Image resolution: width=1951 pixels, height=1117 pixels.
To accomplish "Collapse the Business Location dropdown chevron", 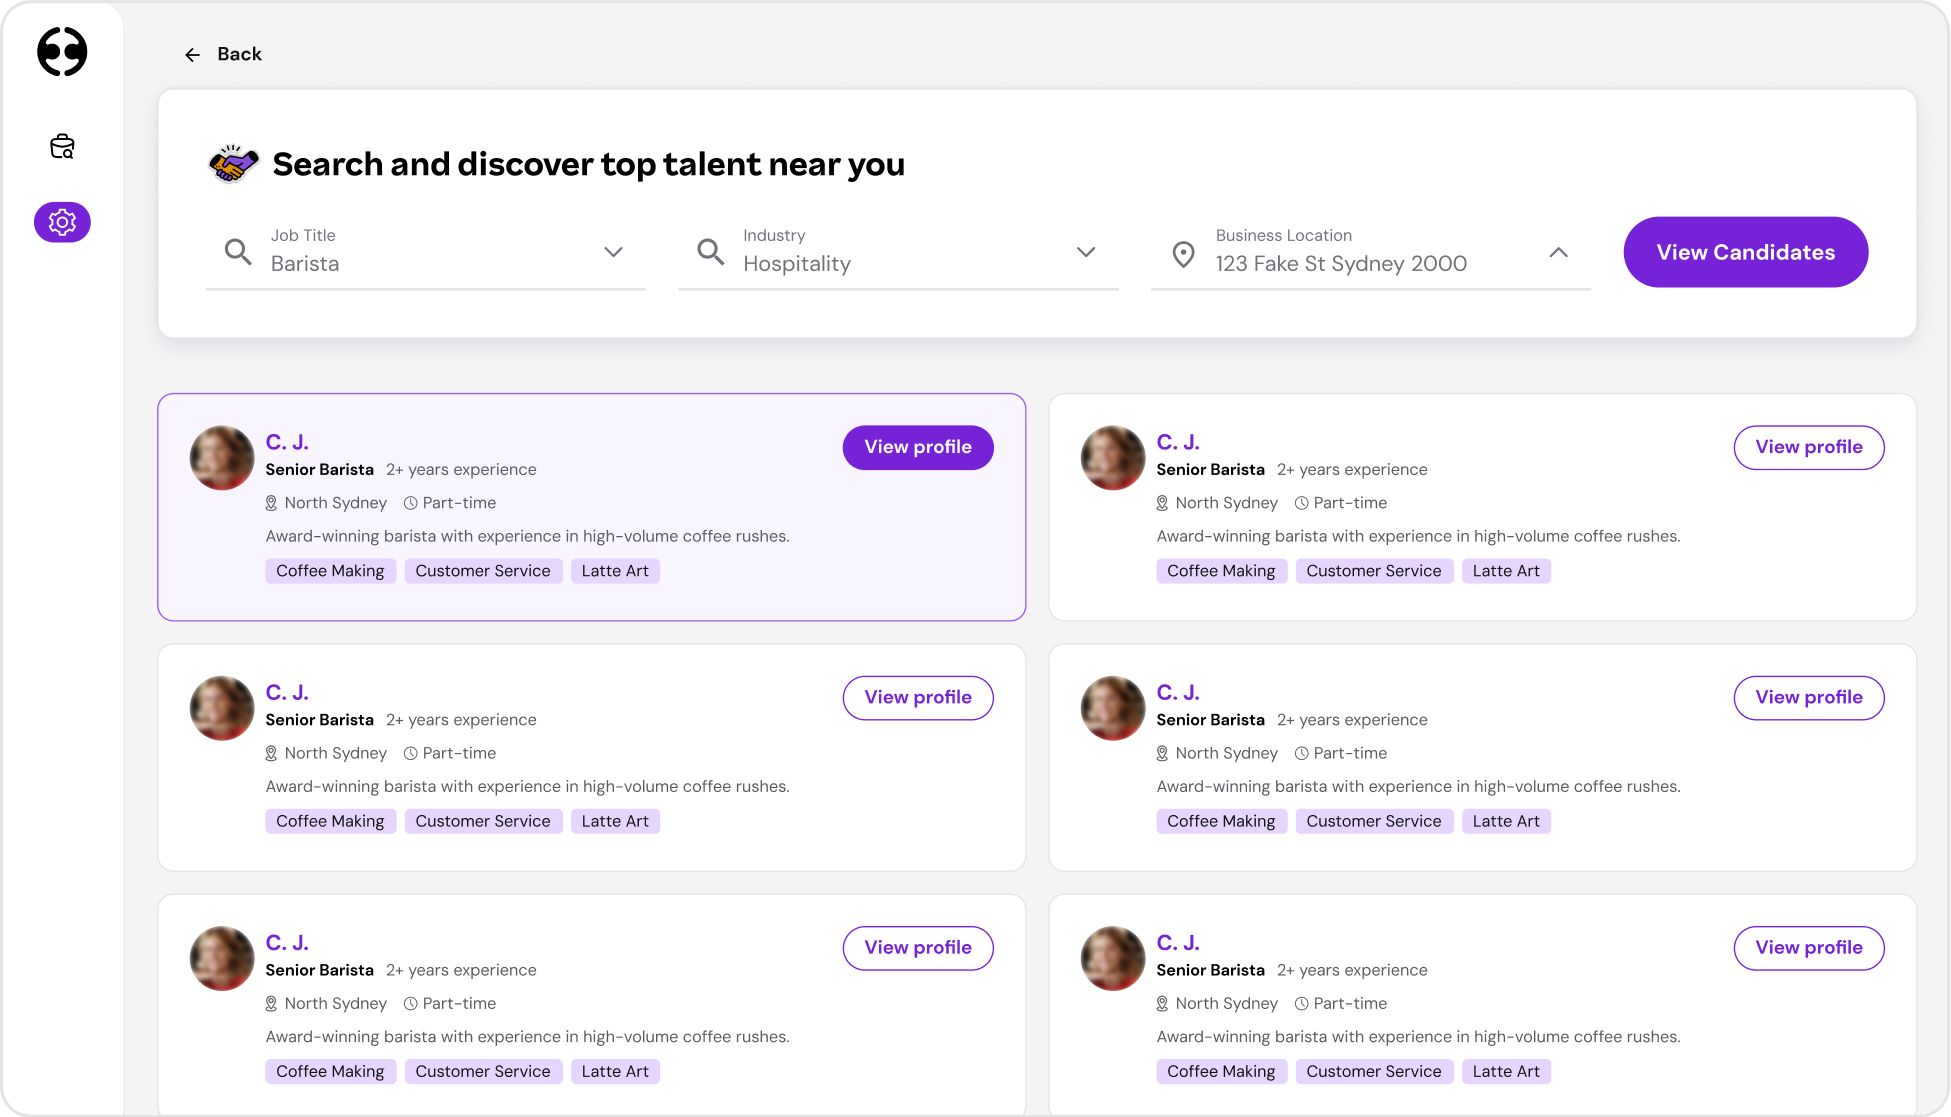I will [1558, 252].
